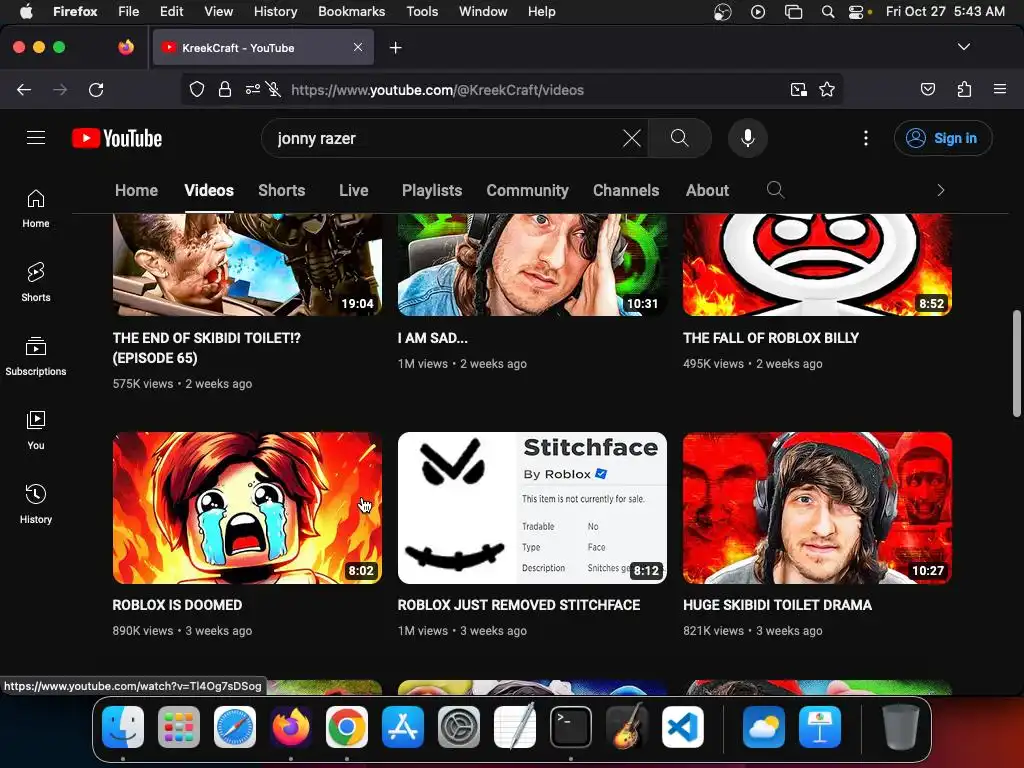Open the Channels tab
Image resolution: width=1024 pixels, height=768 pixels.
point(626,190)
